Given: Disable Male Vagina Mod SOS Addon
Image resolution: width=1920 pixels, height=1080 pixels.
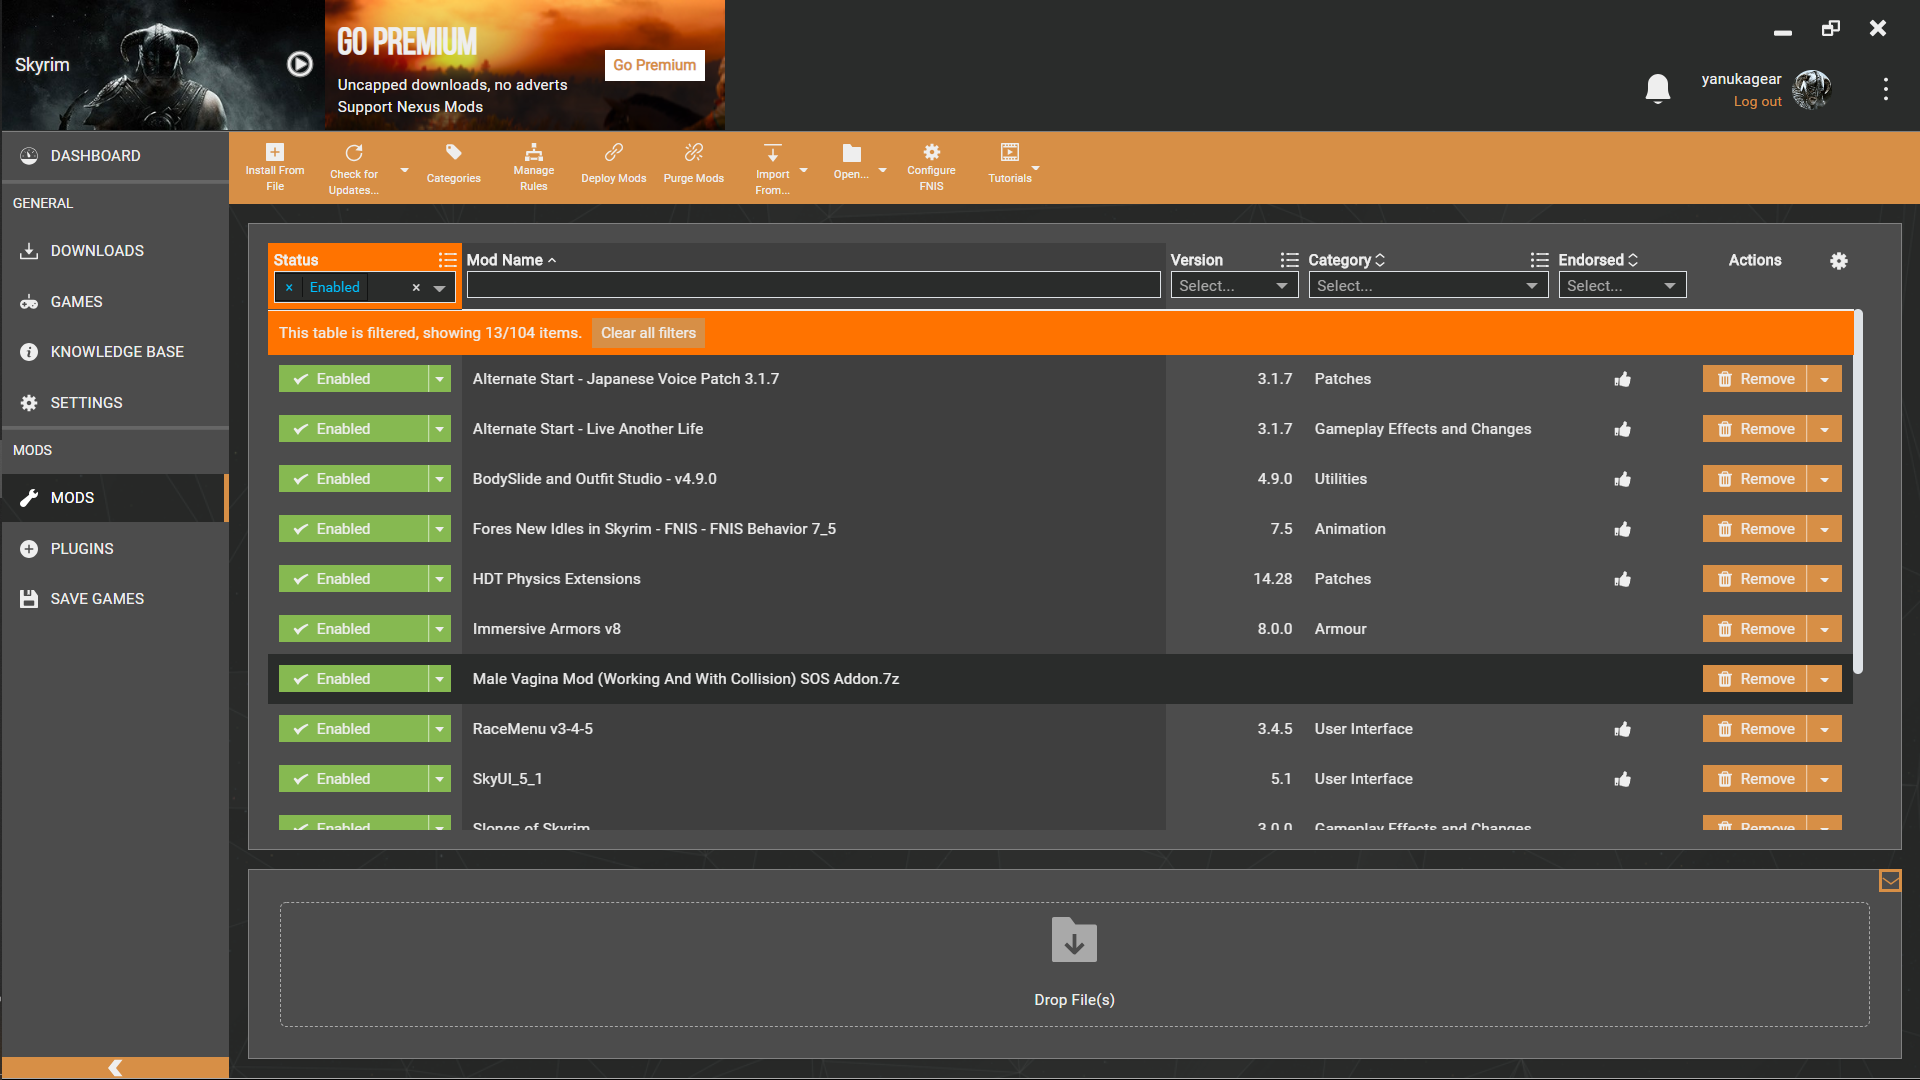Looking at the screenshot, I should point(353,679).
